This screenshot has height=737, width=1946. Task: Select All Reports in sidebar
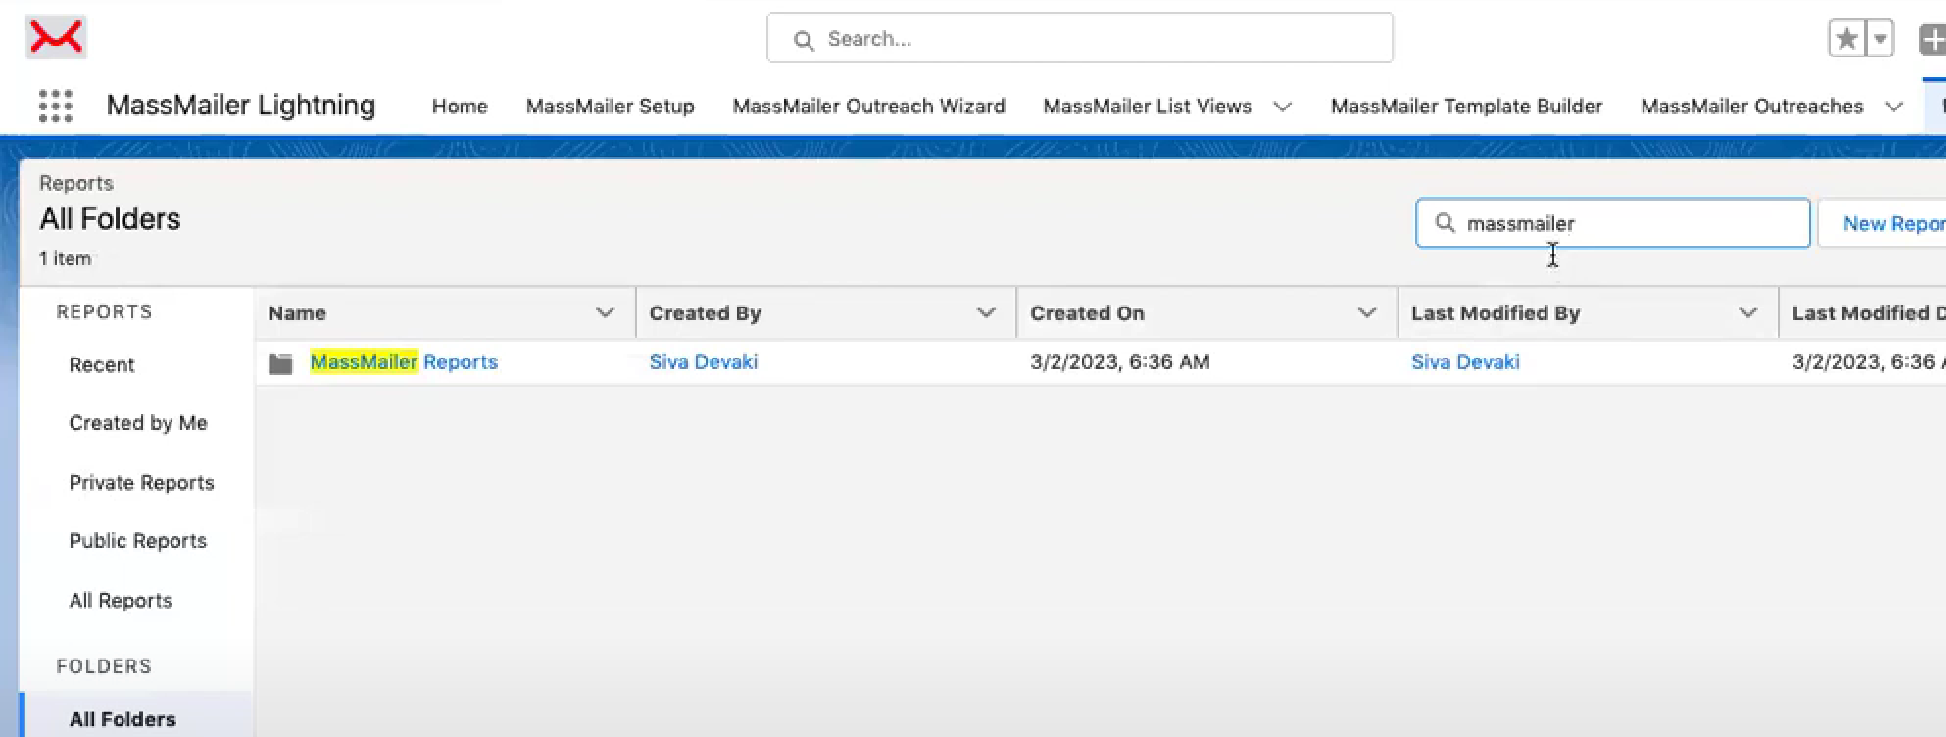121,601
